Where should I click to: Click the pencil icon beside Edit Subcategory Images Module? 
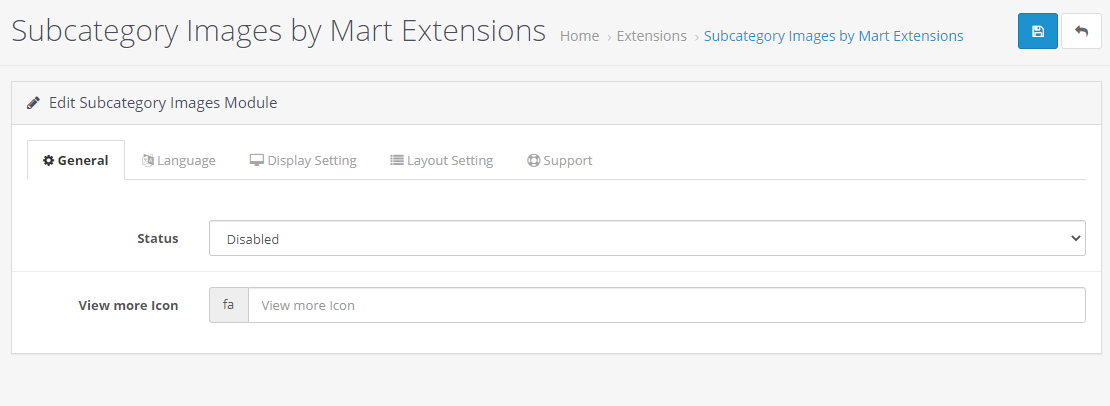click(x=33, y=103)
